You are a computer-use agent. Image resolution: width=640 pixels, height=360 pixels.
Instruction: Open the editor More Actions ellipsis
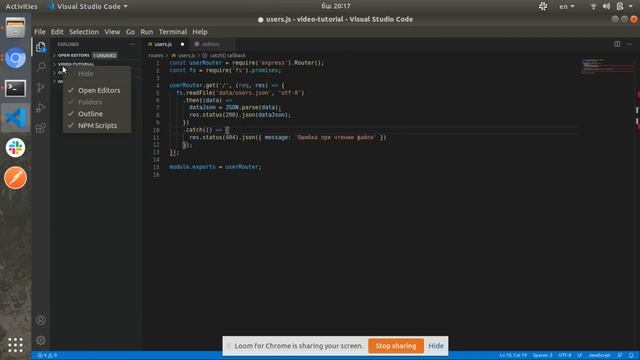(x=629, y=44)
